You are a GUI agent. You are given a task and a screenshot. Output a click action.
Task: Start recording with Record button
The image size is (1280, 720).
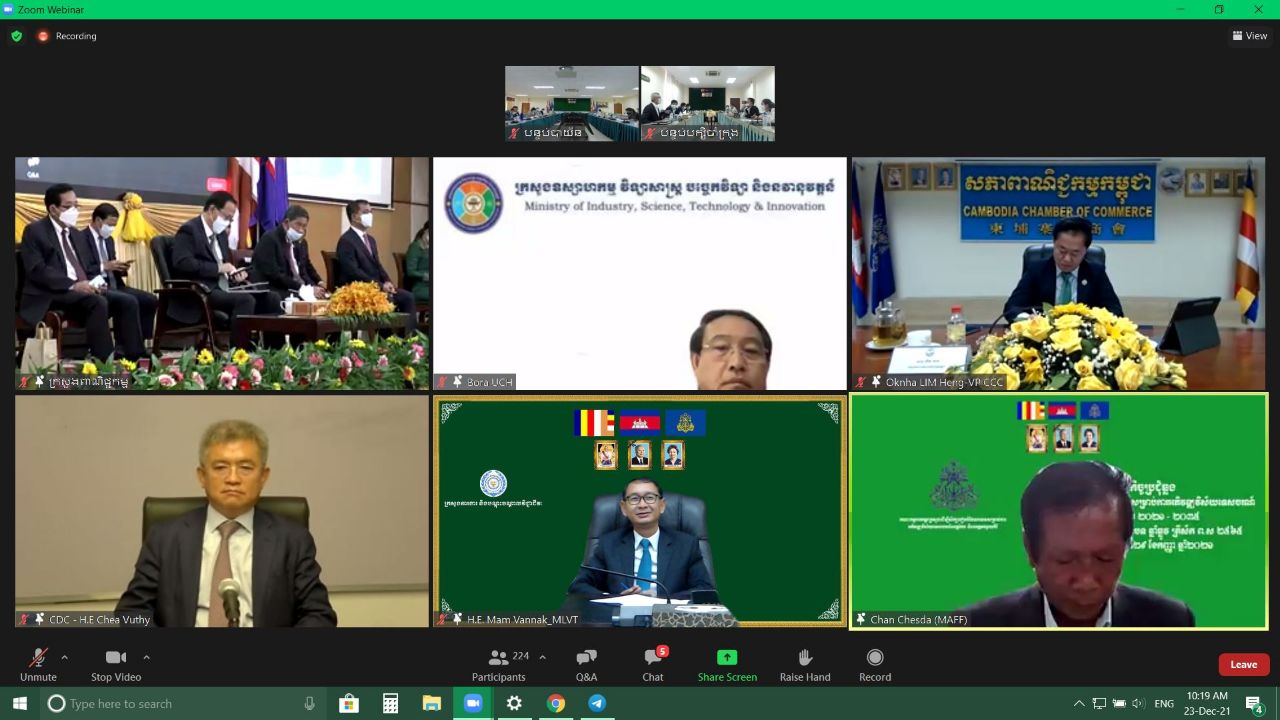coord(875,665)
